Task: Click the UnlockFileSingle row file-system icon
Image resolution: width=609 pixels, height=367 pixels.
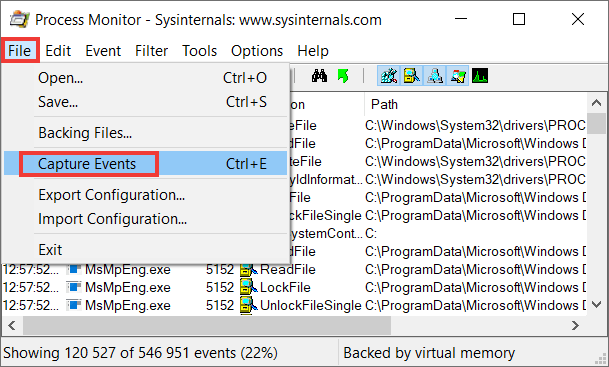Action: point(249,305)
